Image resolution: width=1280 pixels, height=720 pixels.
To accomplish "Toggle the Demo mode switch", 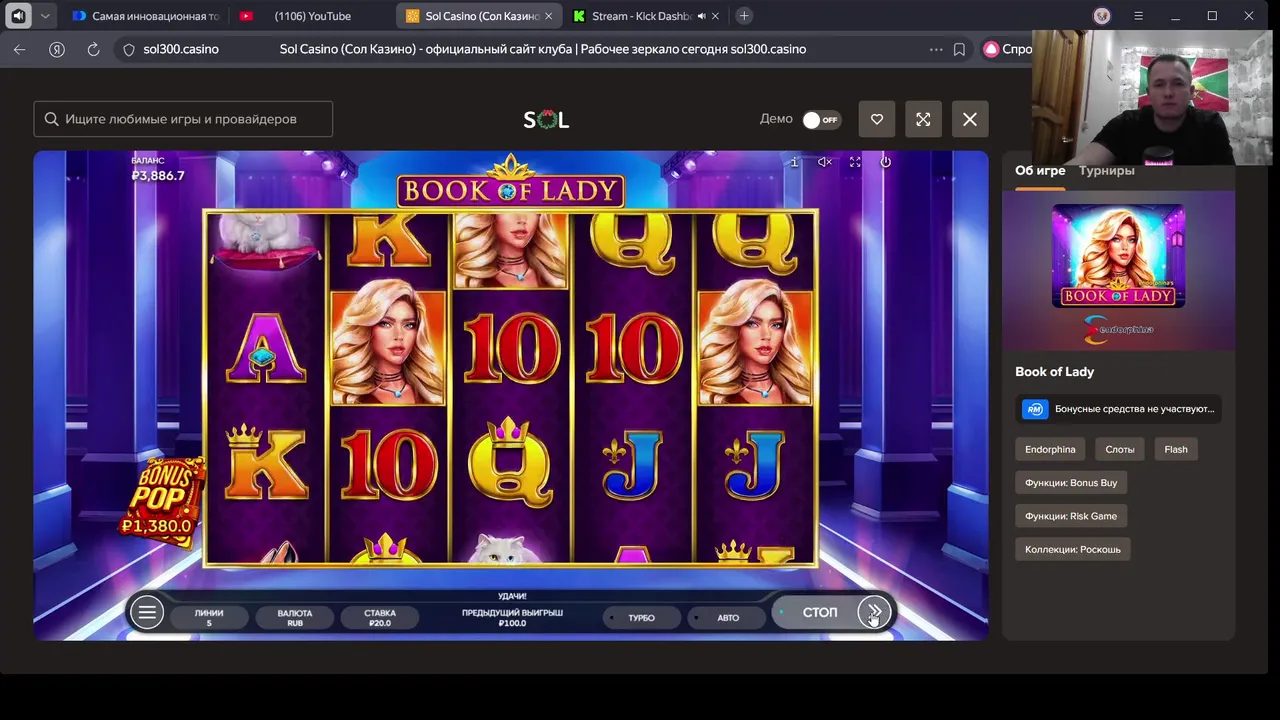I will [821, 119].
